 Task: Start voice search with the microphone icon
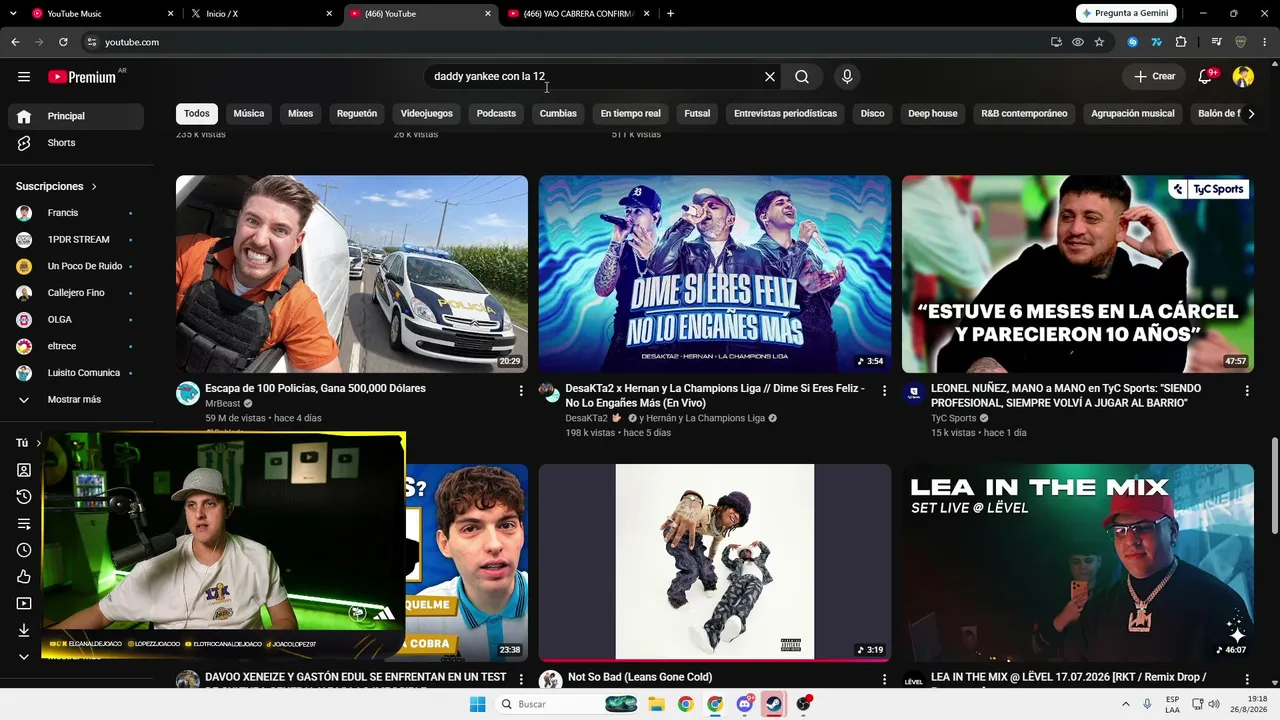(x=847, y=77)
